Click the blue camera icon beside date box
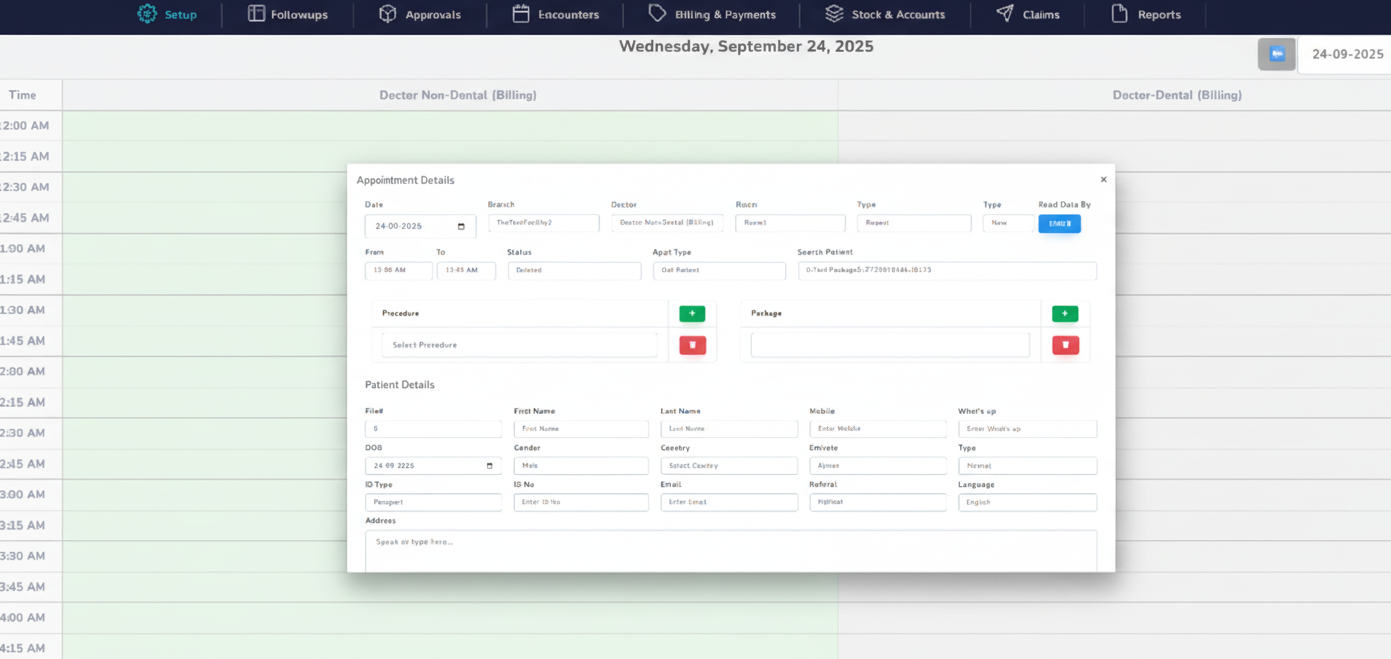Image resolution: width=1391 pixels, height=659 pixels. click(x=1276, y=54)
